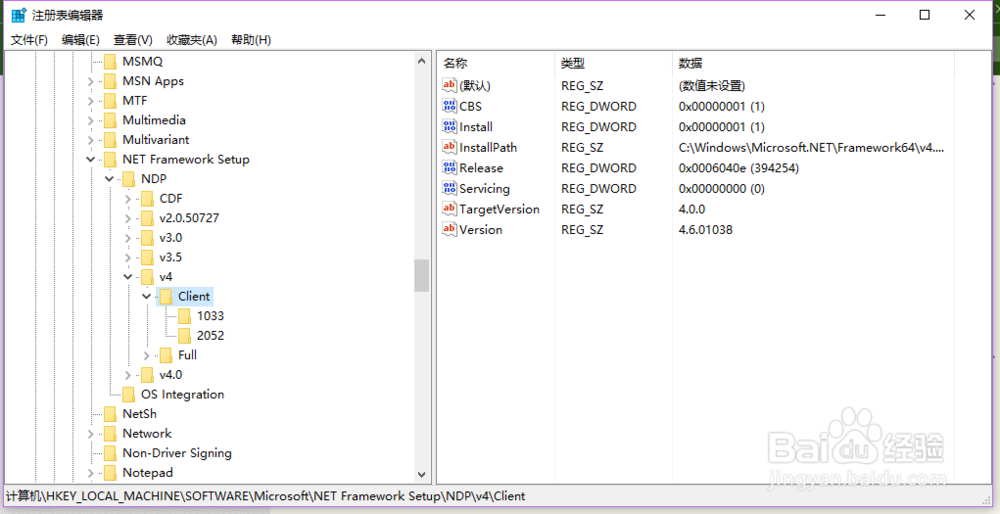Collapse the NET Framework Setup key
1000x514 pixels.
(x=91, y=159)
